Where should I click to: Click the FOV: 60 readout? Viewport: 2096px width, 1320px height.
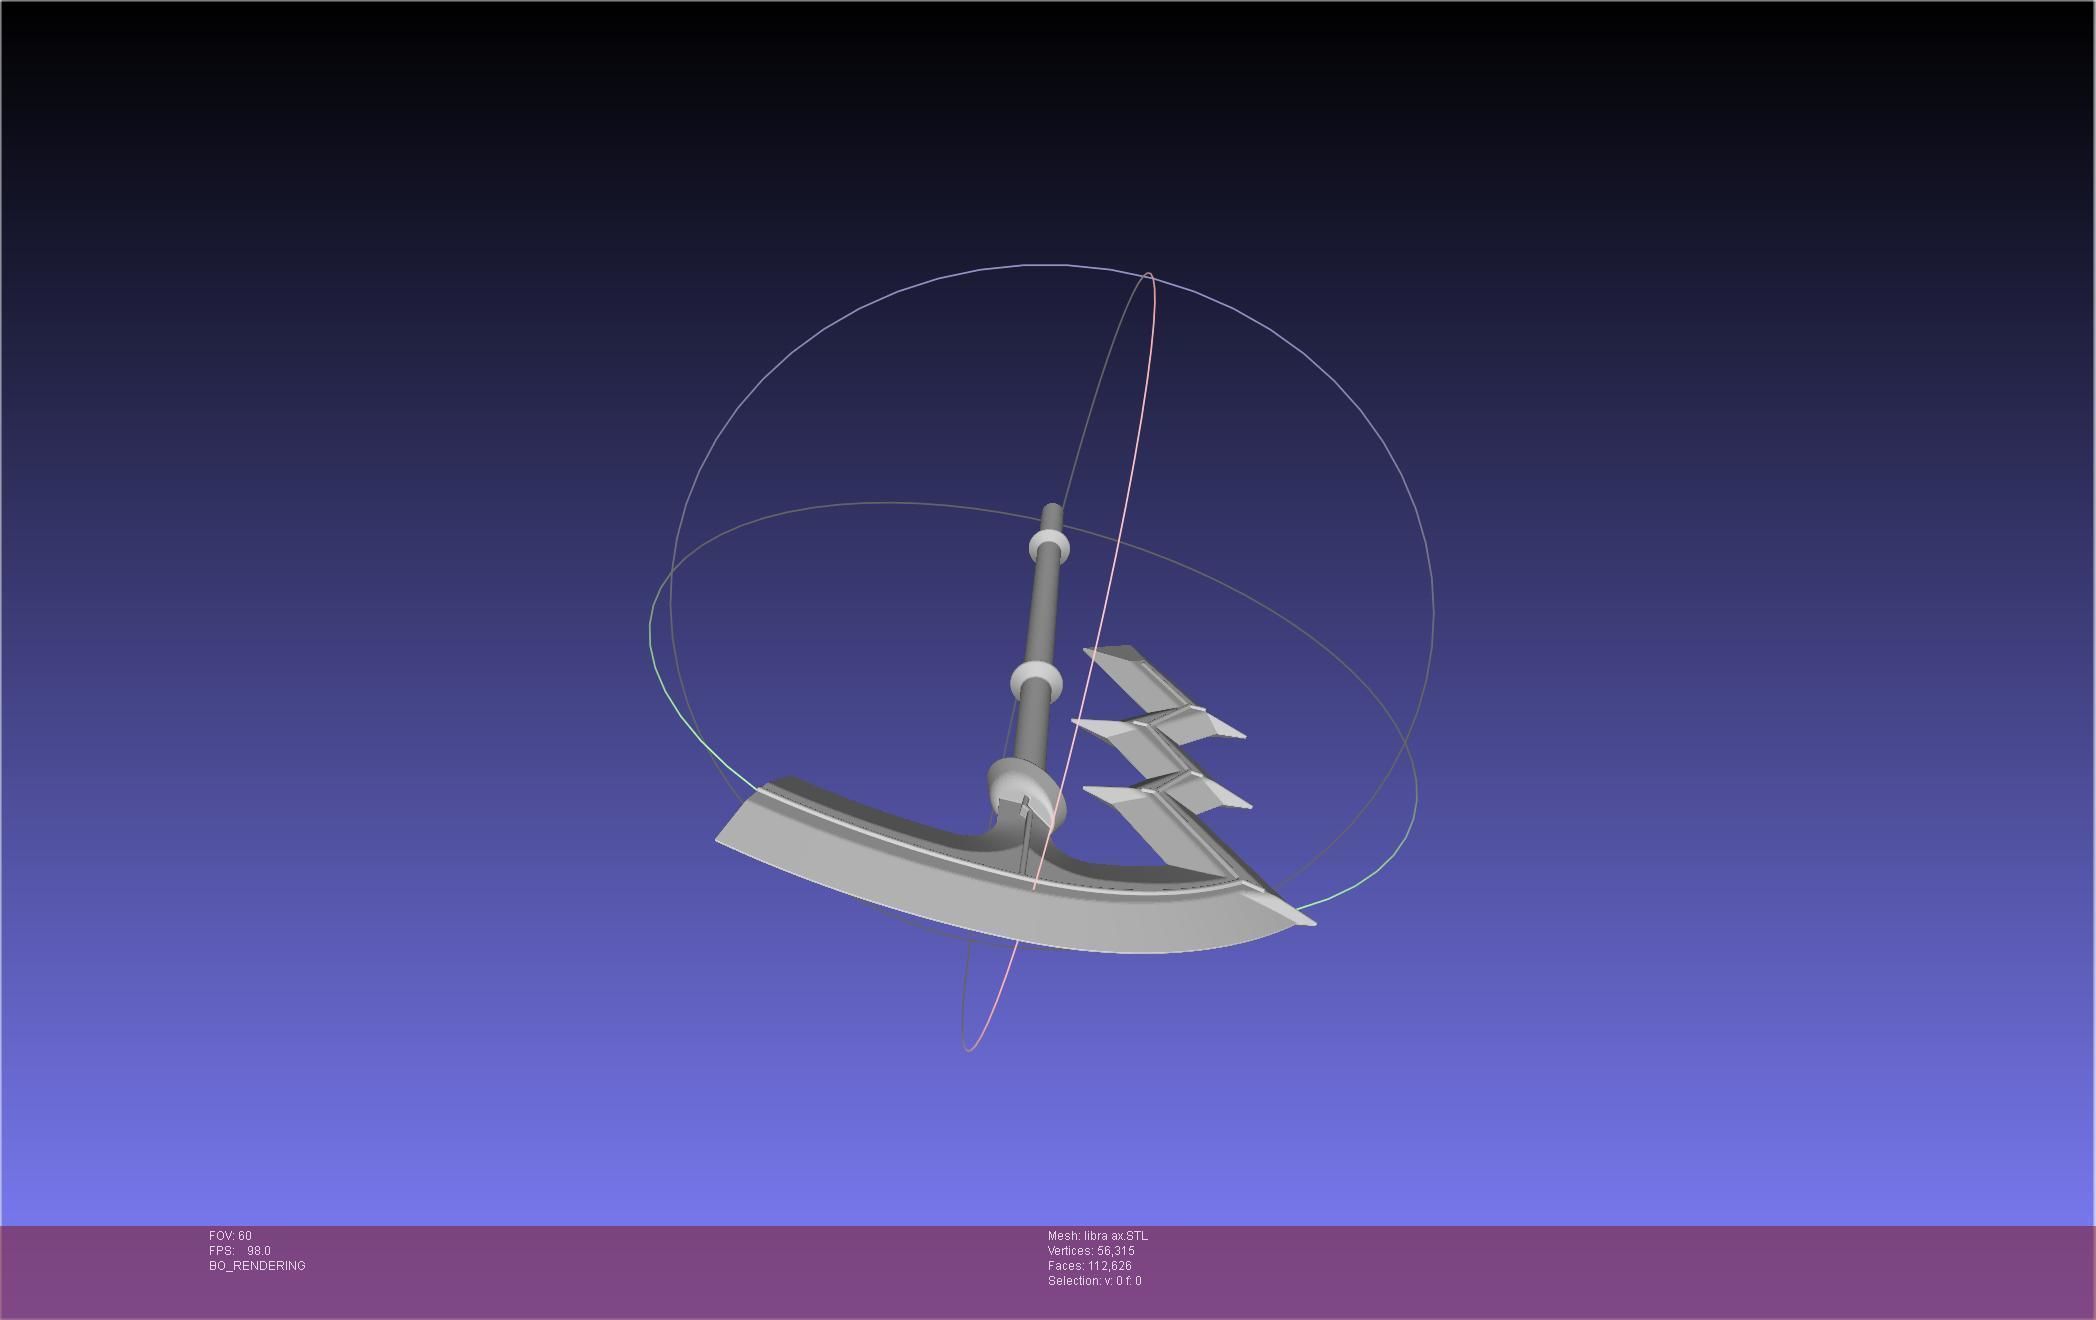[x=230, y=1236]
